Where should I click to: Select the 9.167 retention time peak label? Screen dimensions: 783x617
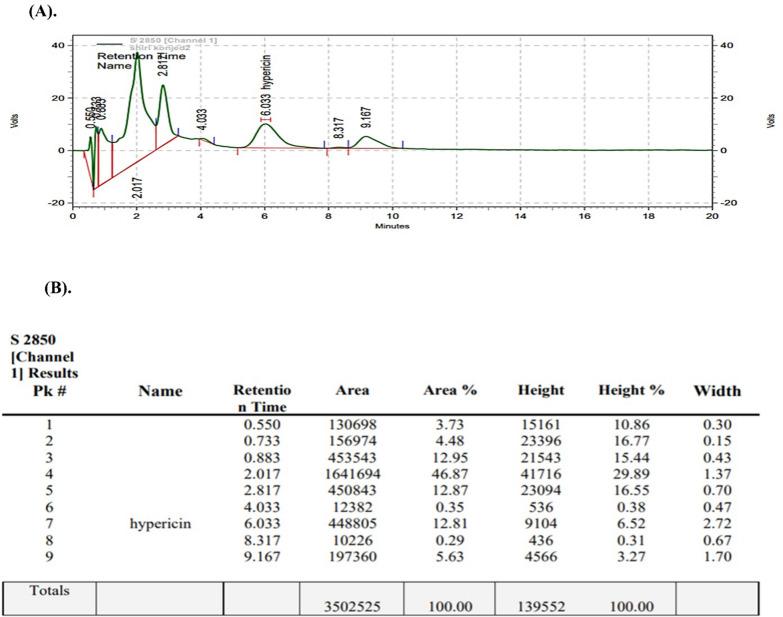click(x=366, y=117)
